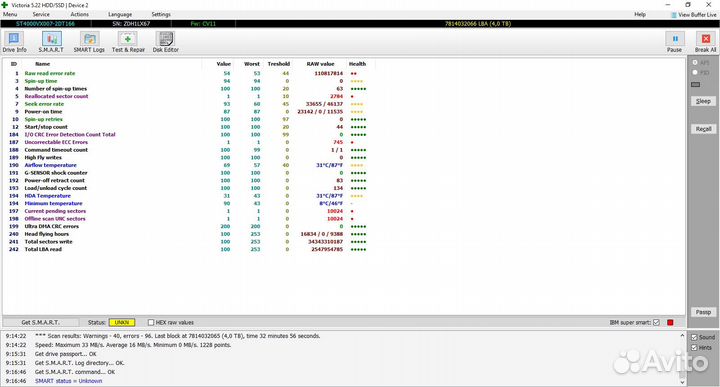Click the Get S.M.A.R.T. button

point(40,322)
